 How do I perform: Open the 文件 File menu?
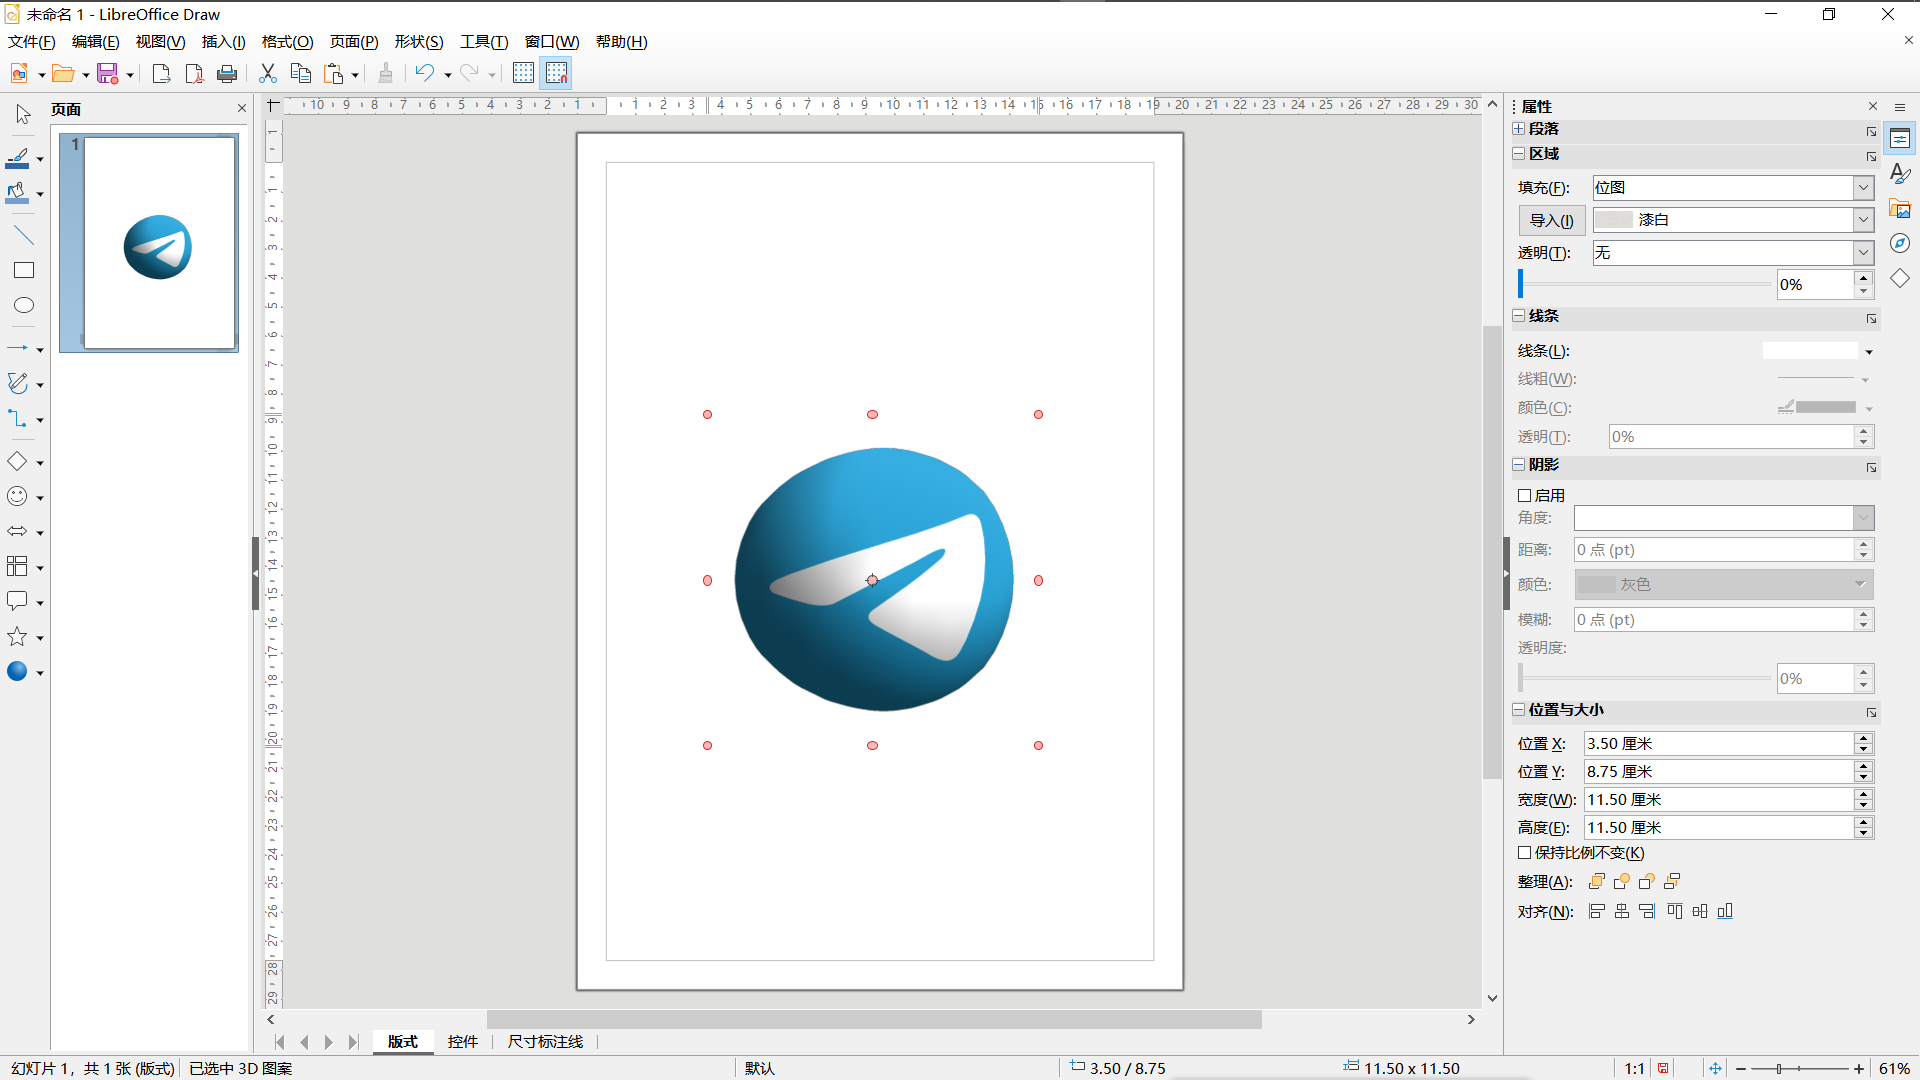click(32, 42)
